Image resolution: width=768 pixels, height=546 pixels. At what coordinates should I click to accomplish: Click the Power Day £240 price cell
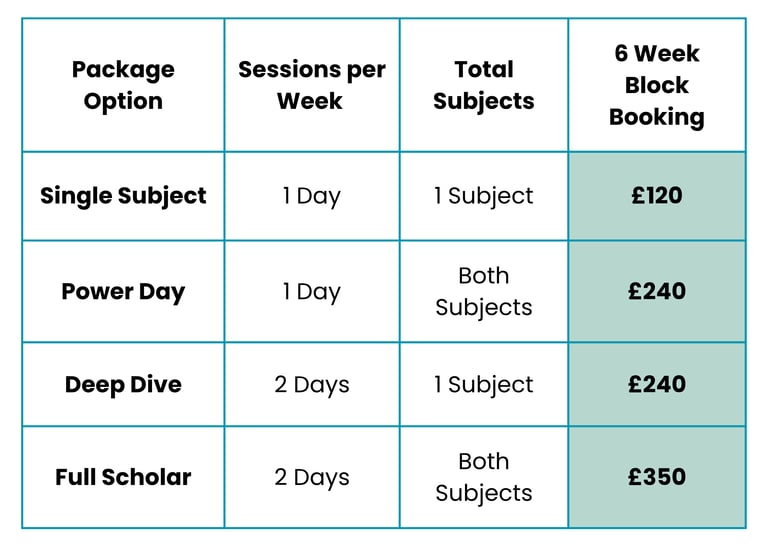657,292
